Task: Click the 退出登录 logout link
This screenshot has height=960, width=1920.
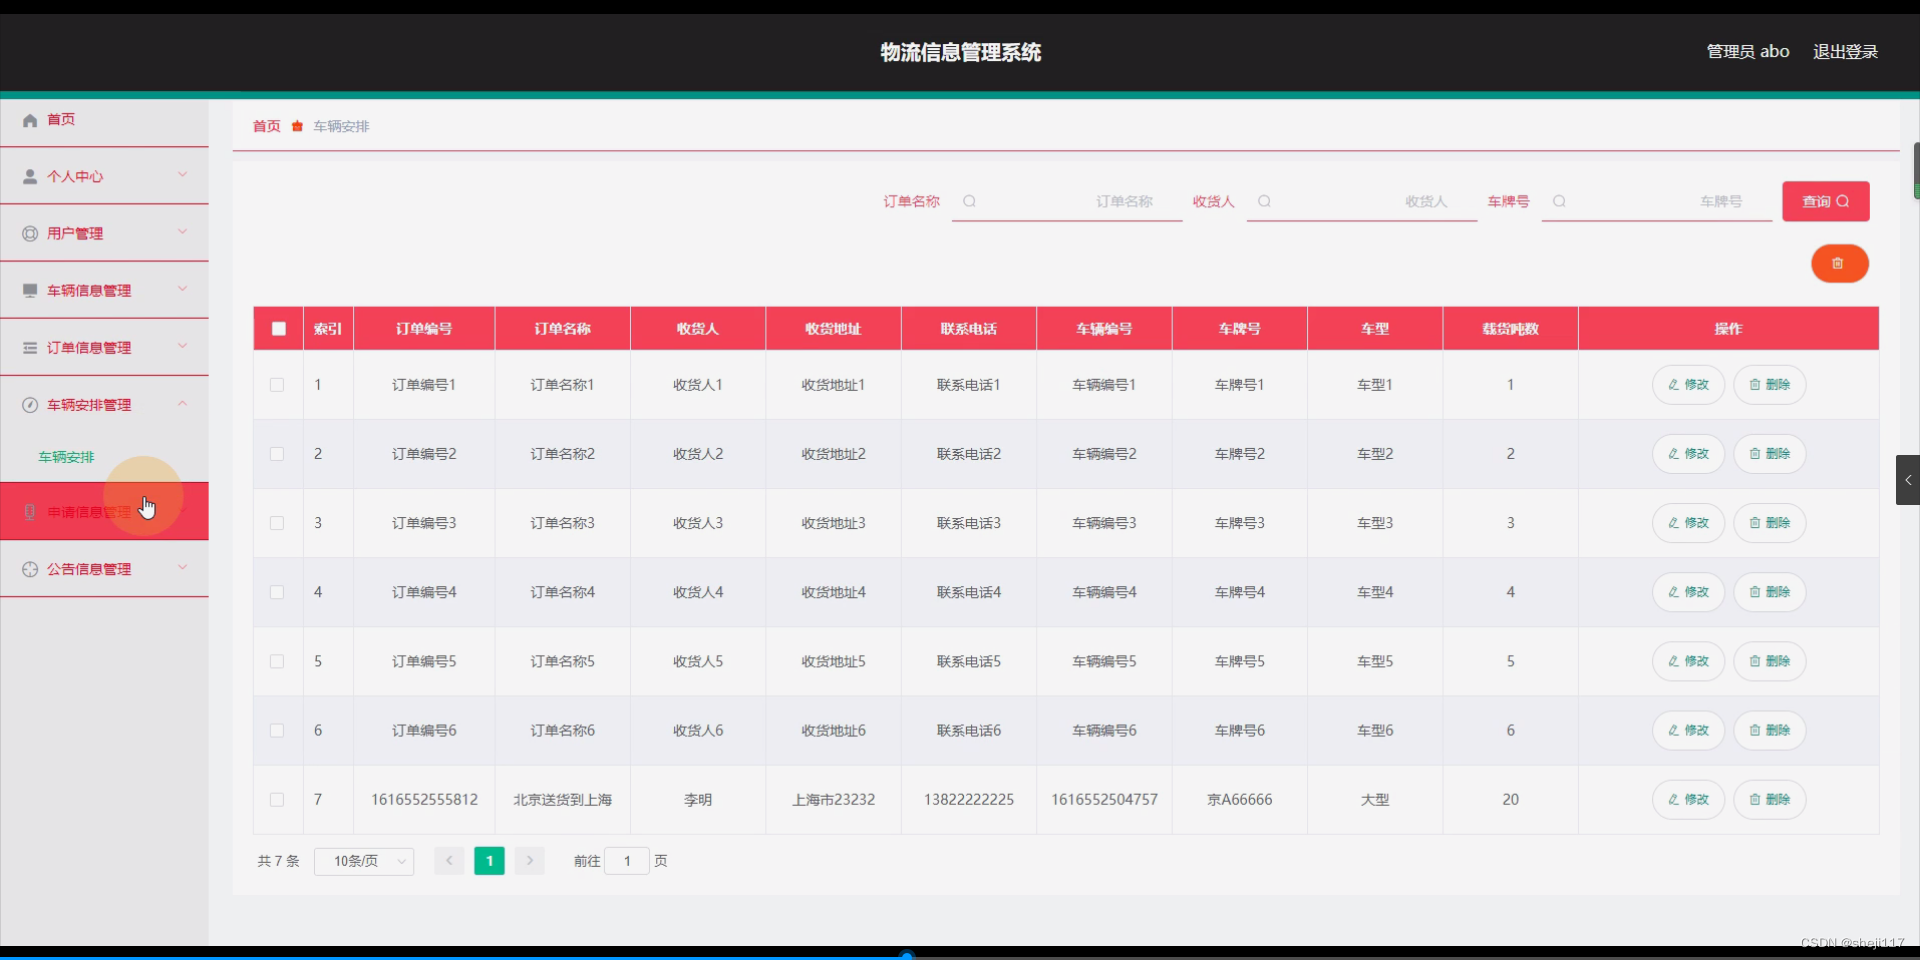Action: tap(1845, 51)
